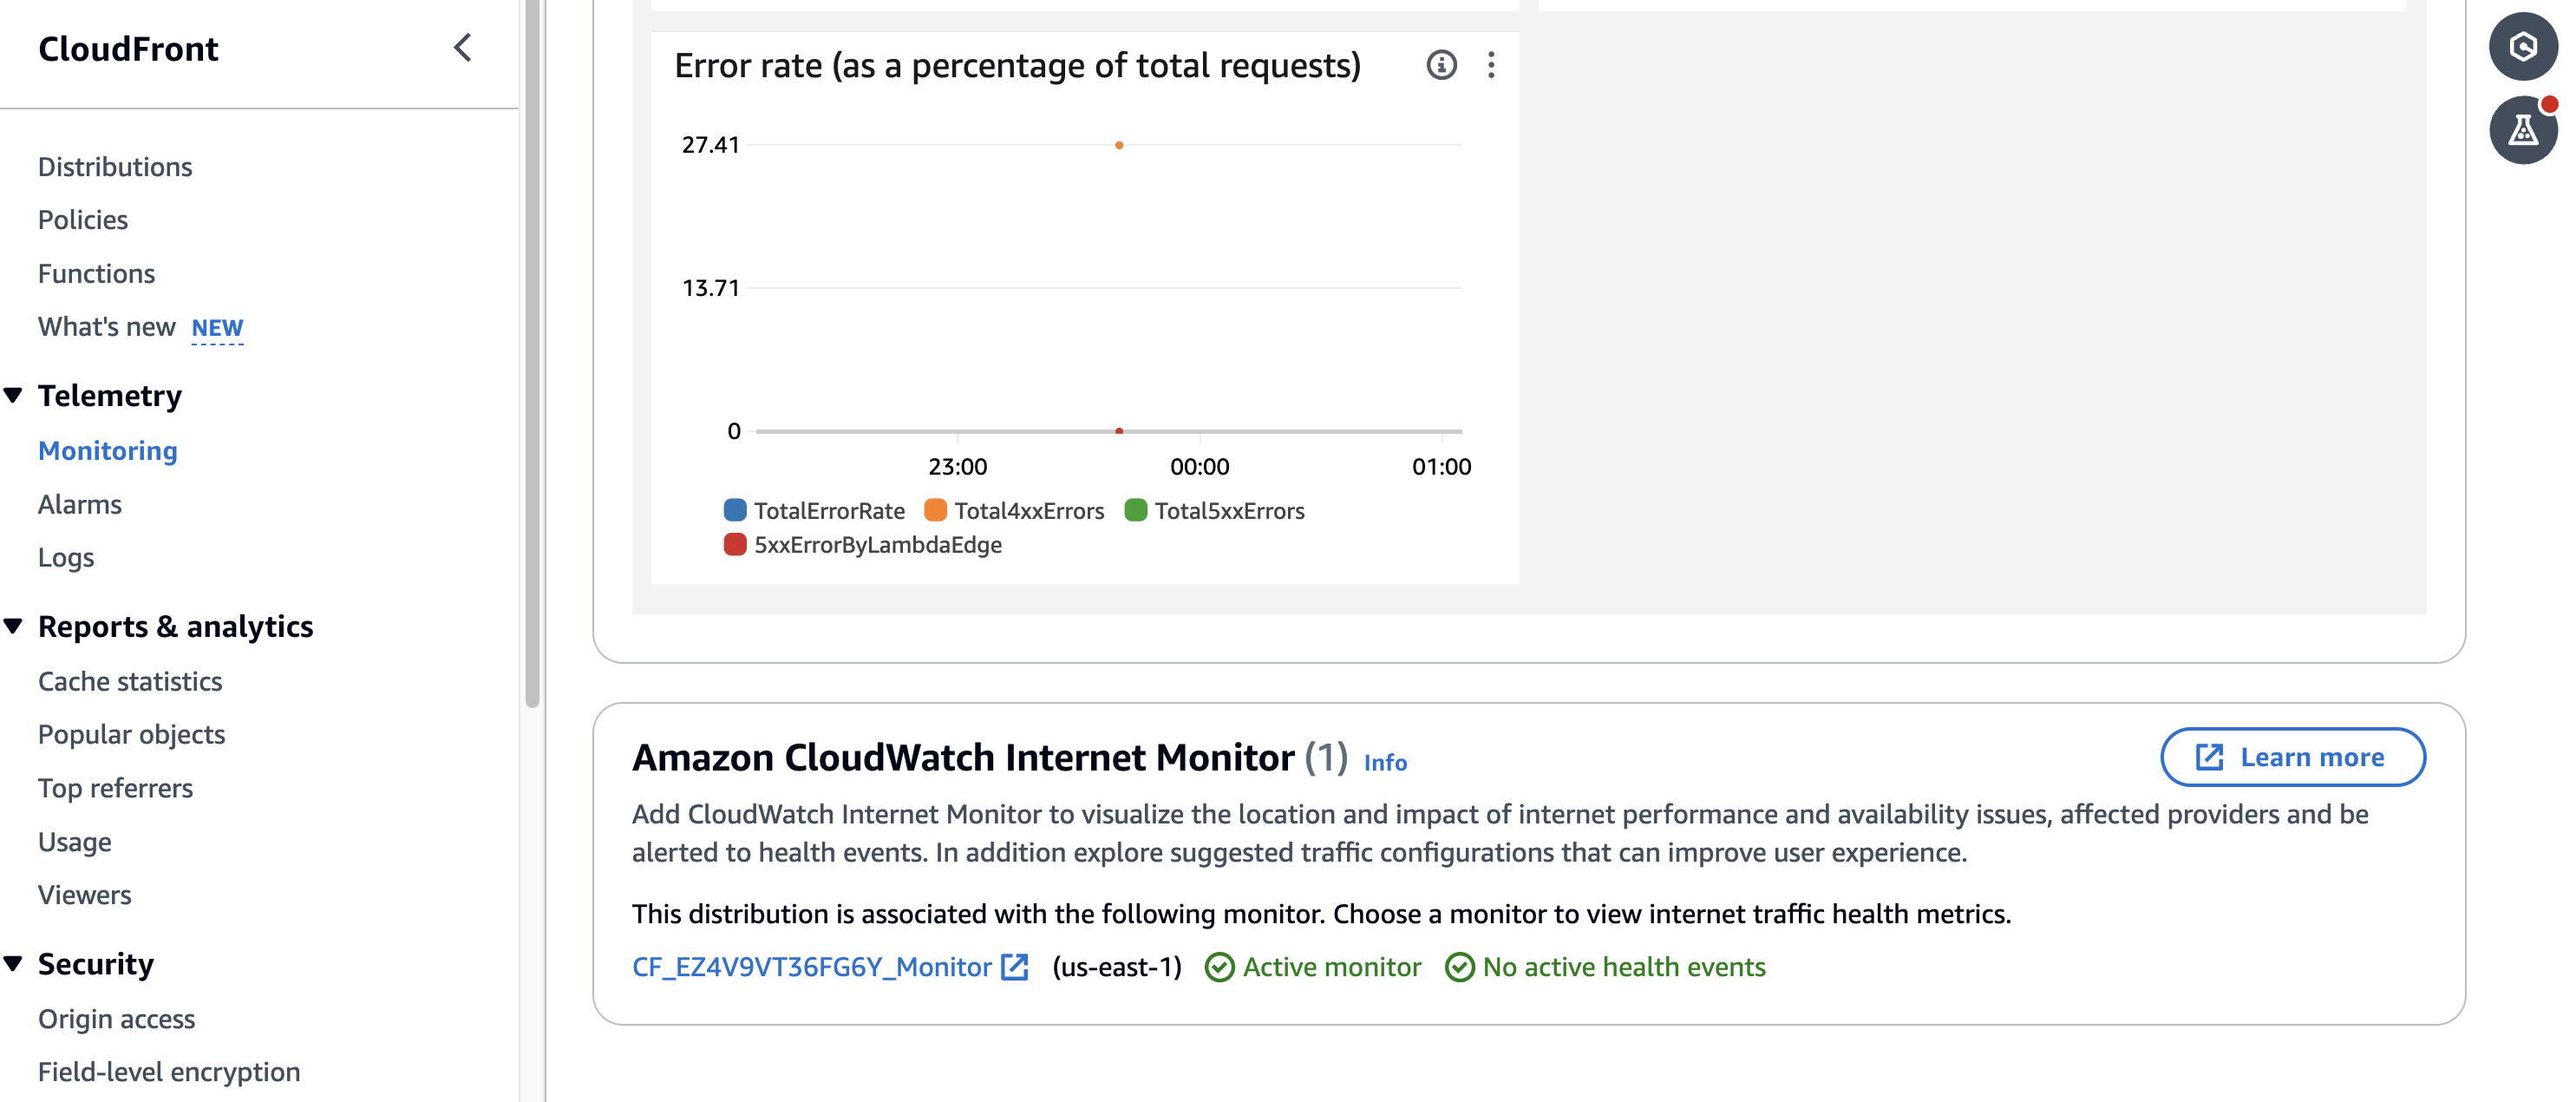Open the CF_EZ4V9VT36FG6Y_Monitor link

tap(810, 967)
